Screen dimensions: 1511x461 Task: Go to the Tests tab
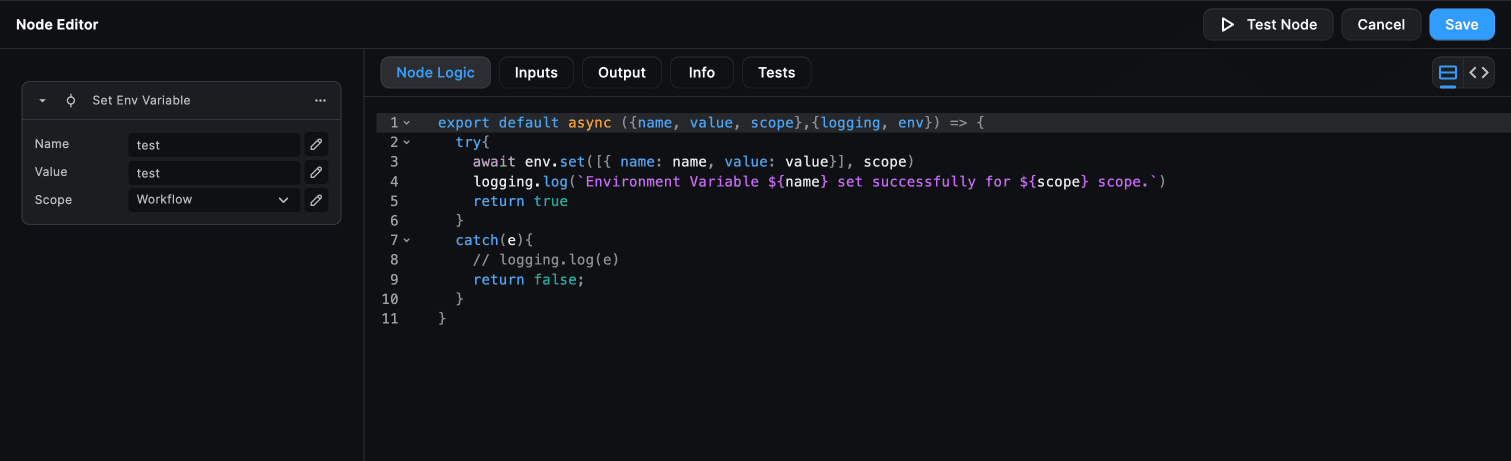coord(776,73)
